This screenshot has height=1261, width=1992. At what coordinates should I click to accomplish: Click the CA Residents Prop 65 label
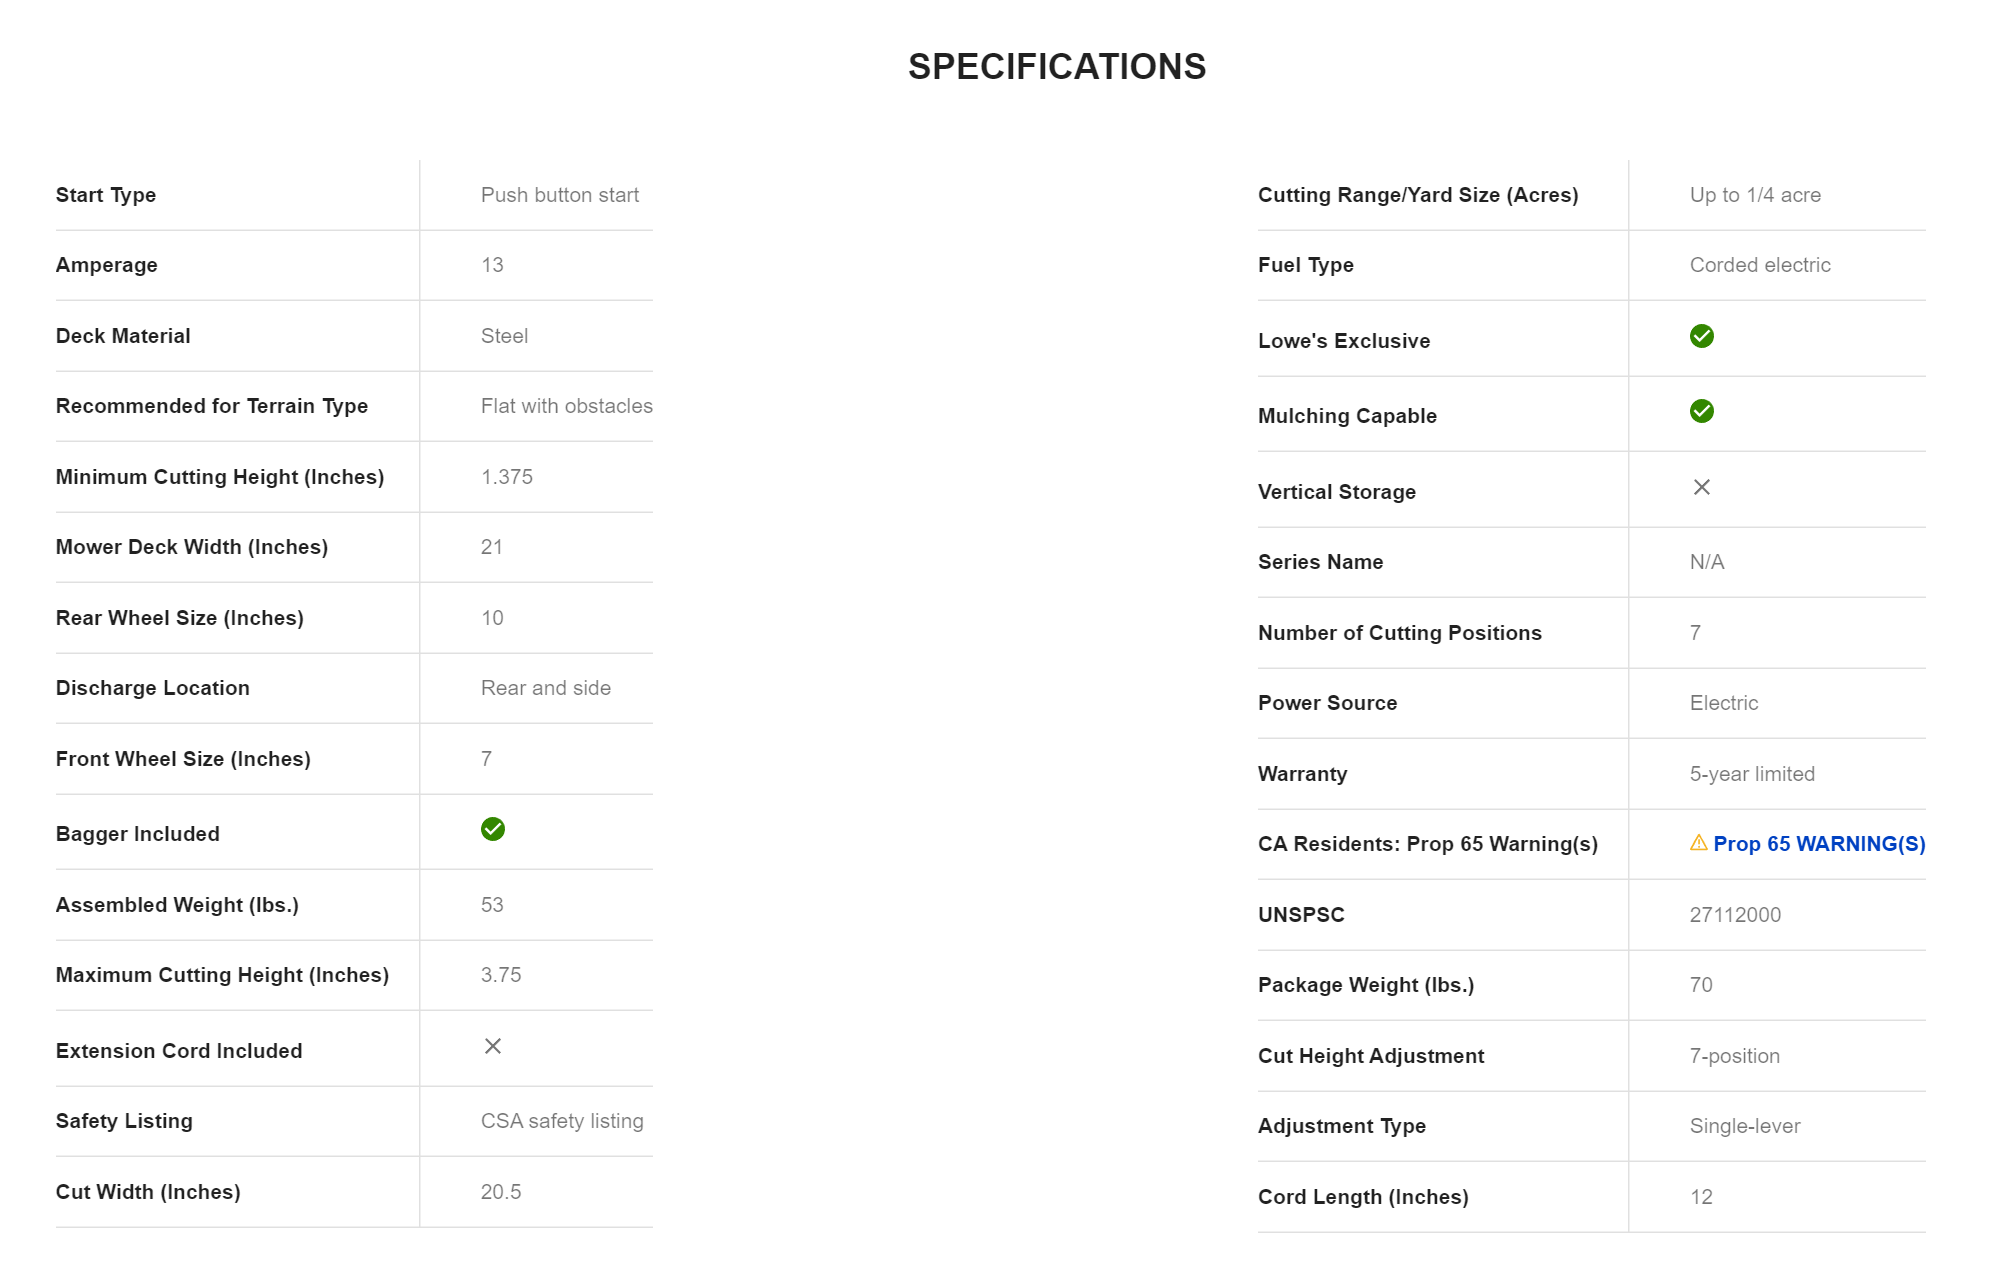click(1427, 844)
